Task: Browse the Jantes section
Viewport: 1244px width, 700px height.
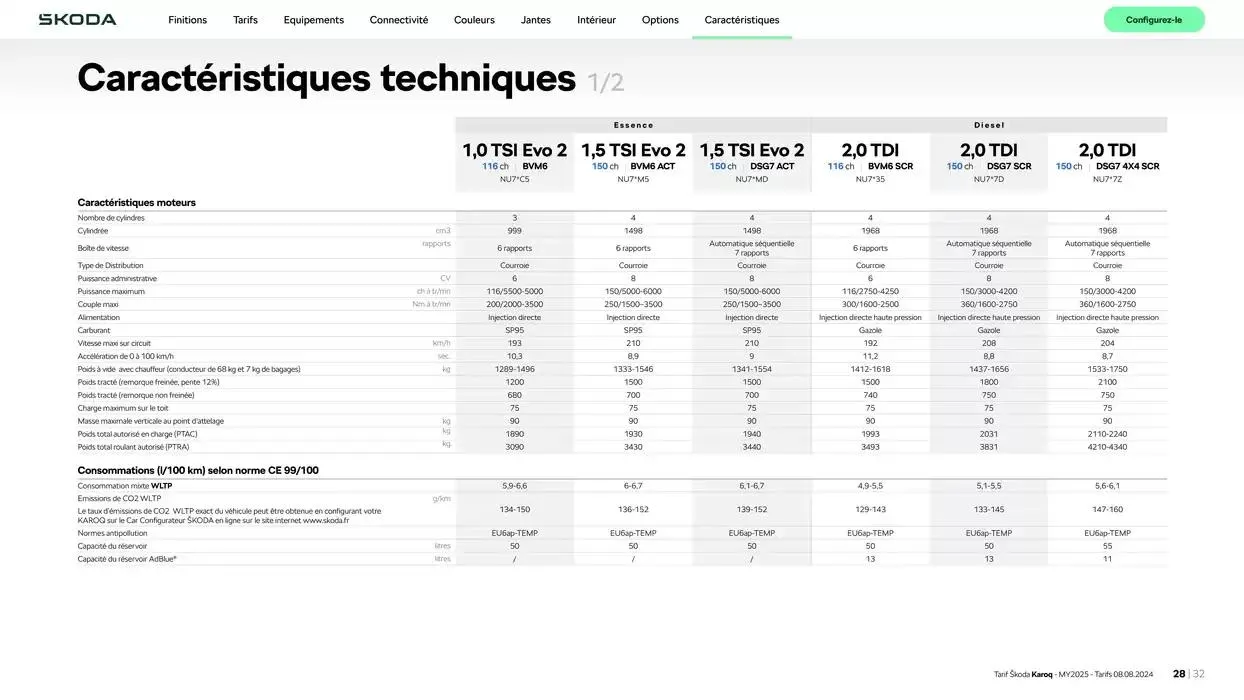Action: click(x=535, y=19)
